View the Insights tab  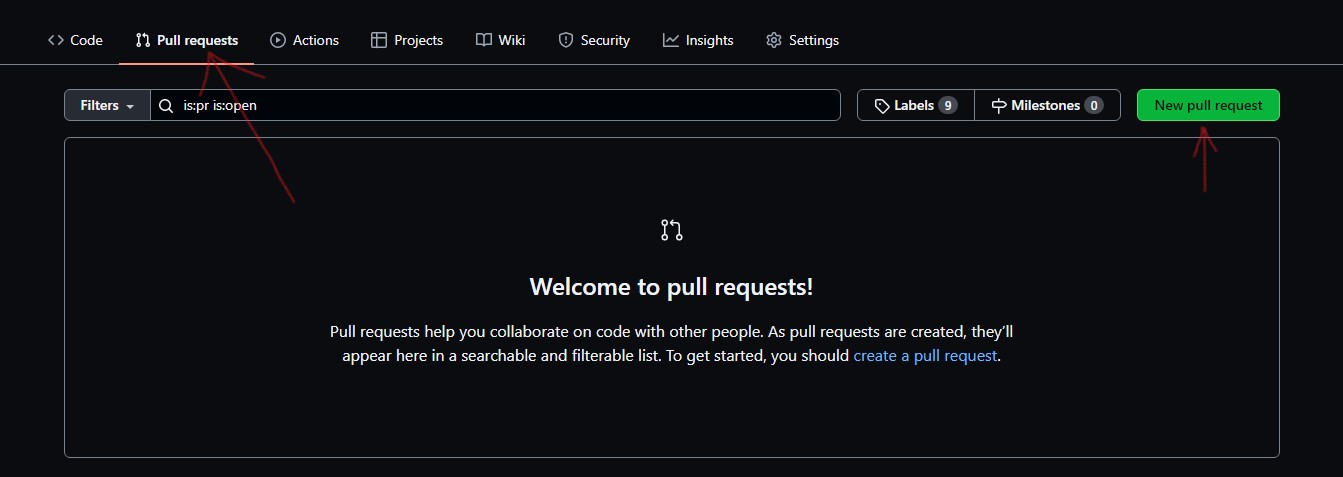[698, 40]
